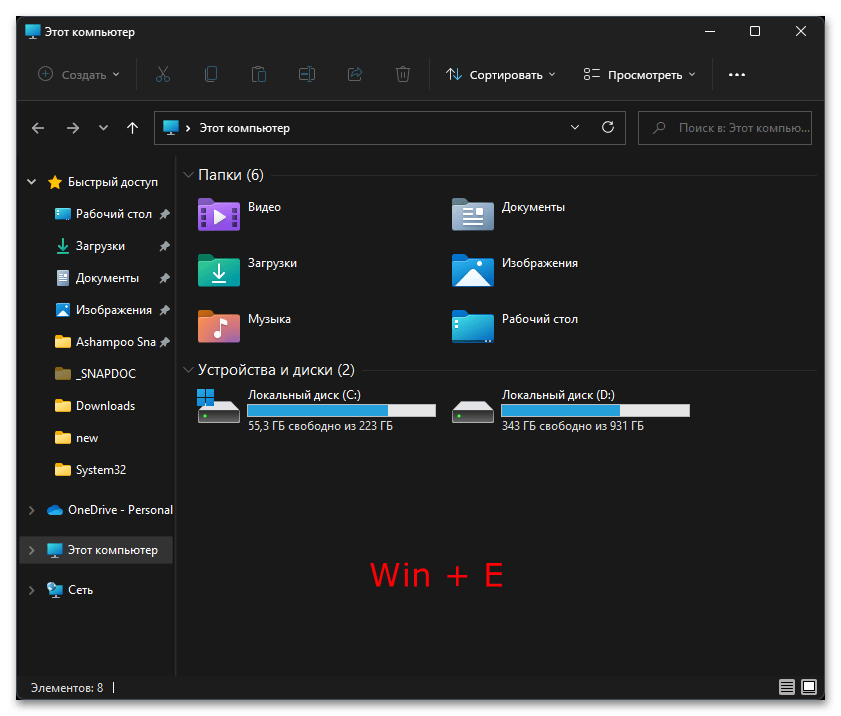This screenshot has height=716, width=841.
Task: Expand the Этот компьютер tree node
Action: tap(32, 550)
